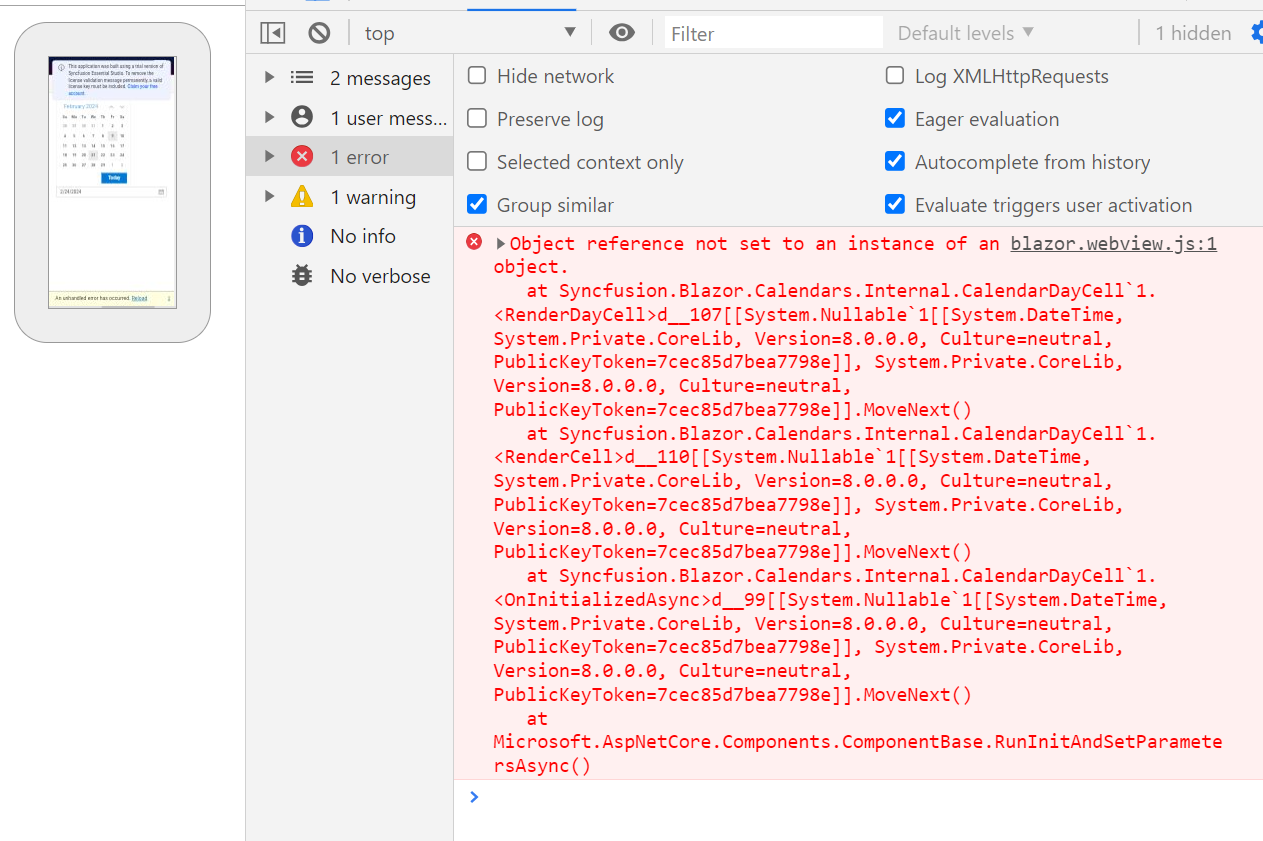Open the Default levels dropdown

click(965, 33)
